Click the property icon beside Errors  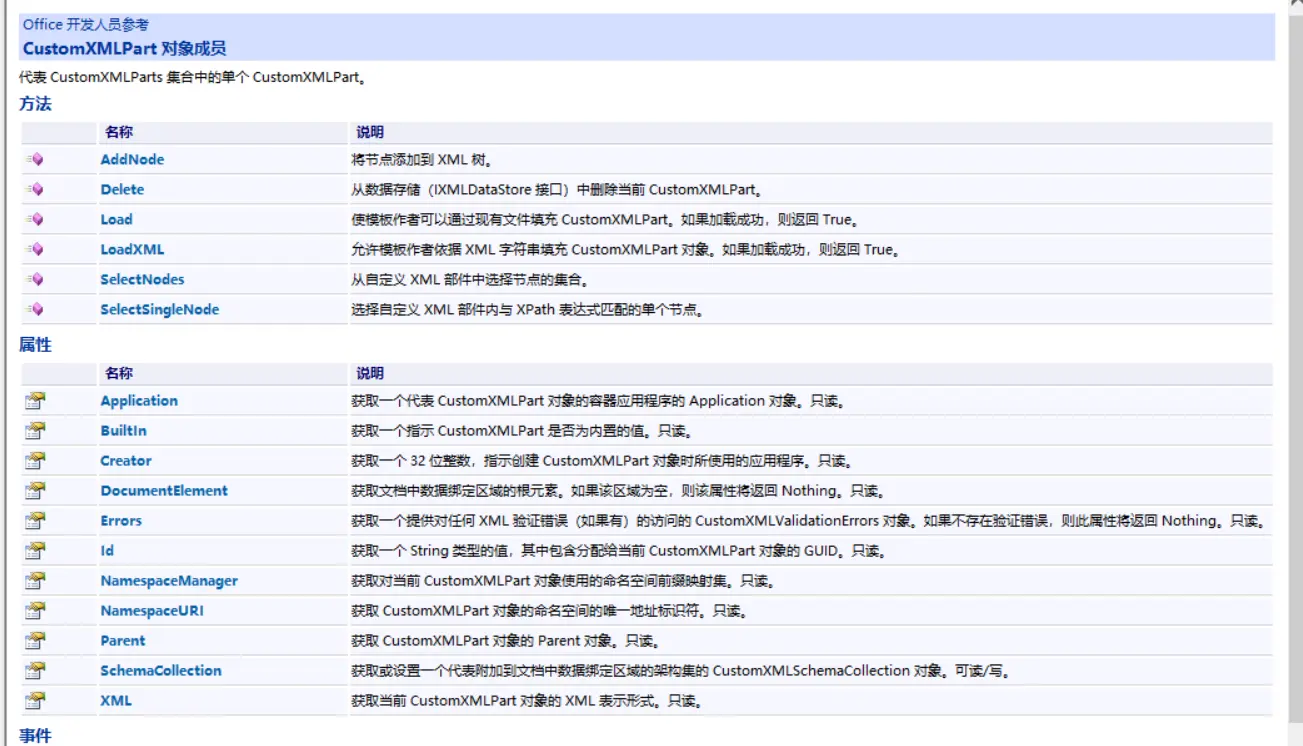[35, 521]
